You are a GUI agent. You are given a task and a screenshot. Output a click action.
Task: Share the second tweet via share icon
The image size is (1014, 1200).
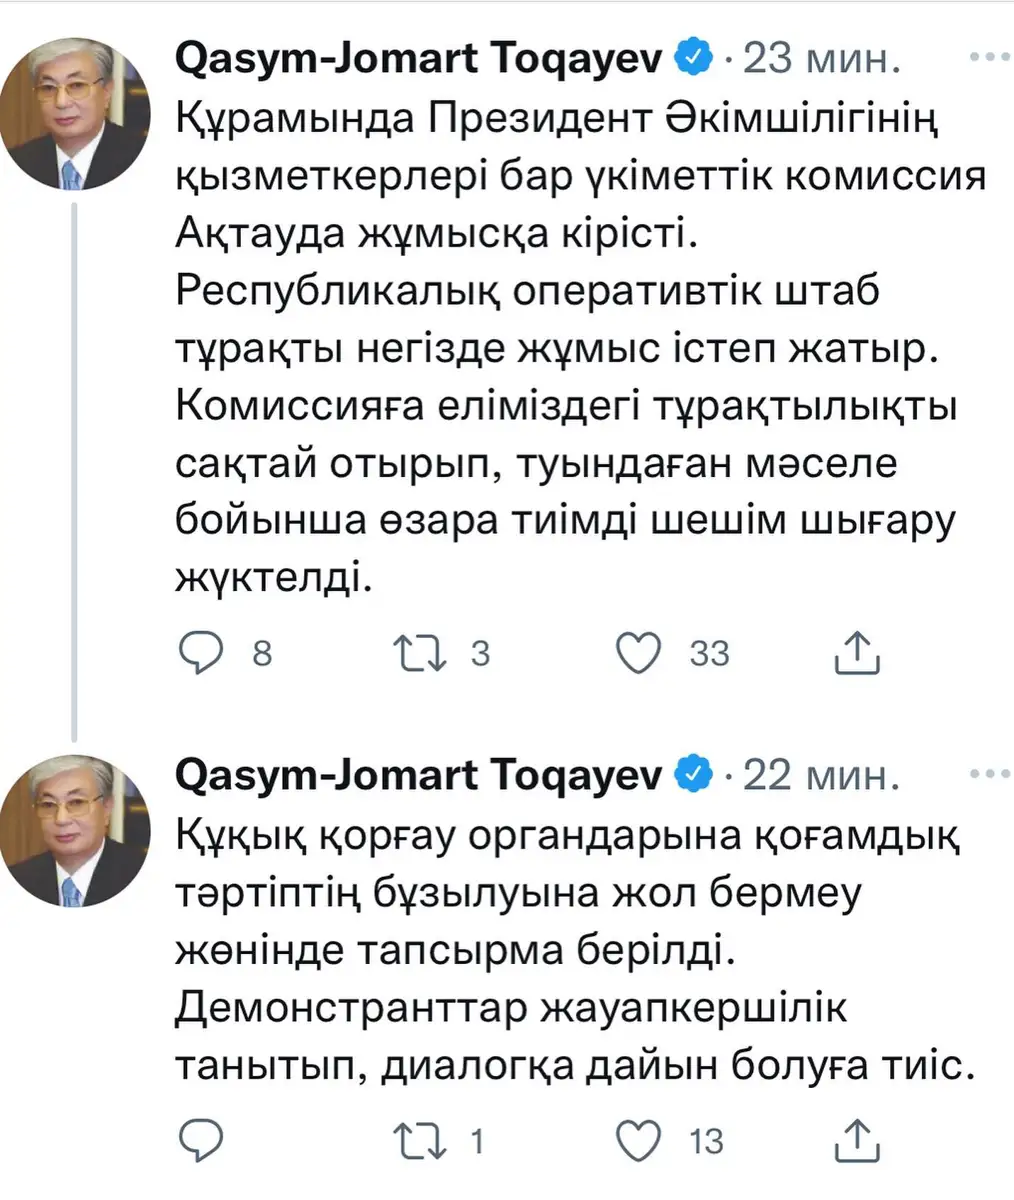click(x=857, y=1138)
